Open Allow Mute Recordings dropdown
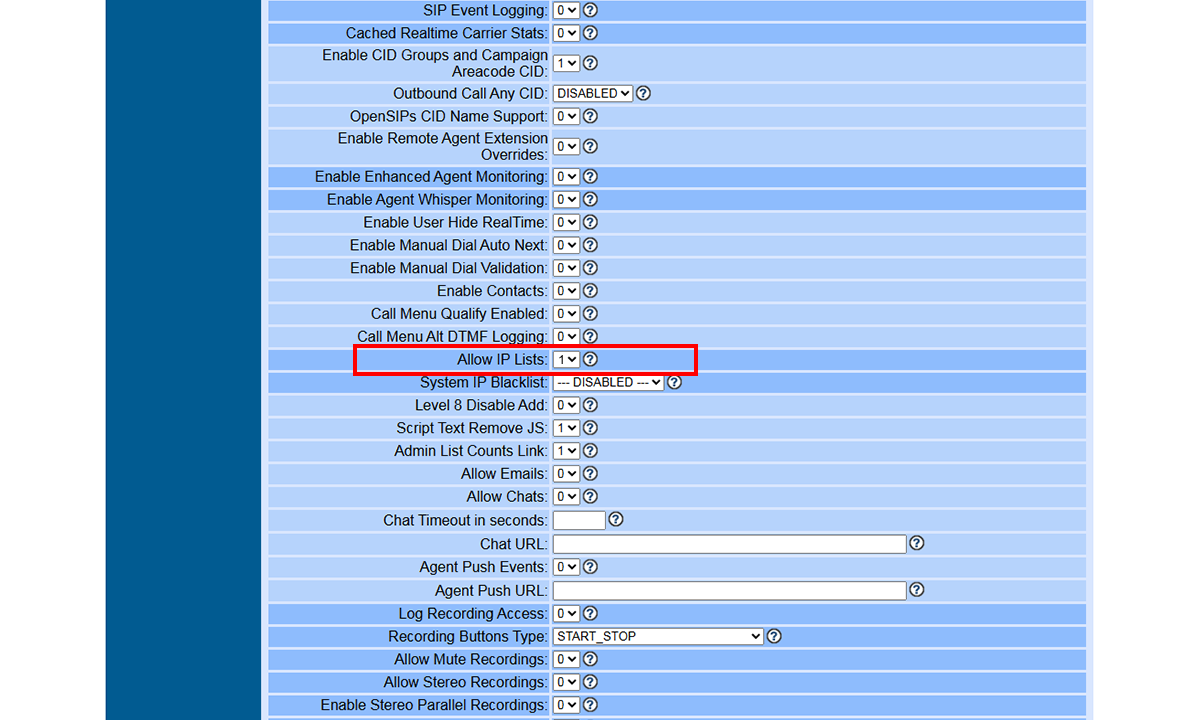This screenshot has height=720, width=1200. click(566, 659)
